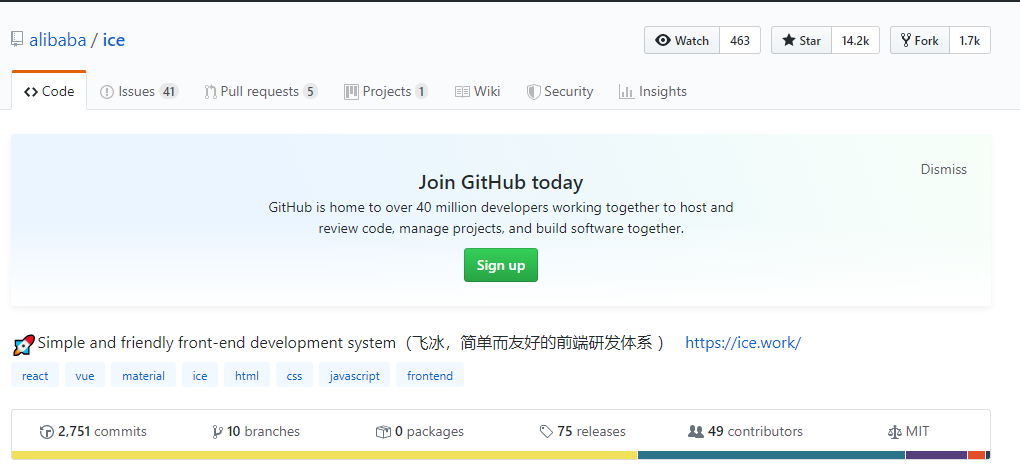Image resolution: width=1020 pixels, height=472 pixels.
Task: Show the 49 contributors list
Action: tap(745, 431)
